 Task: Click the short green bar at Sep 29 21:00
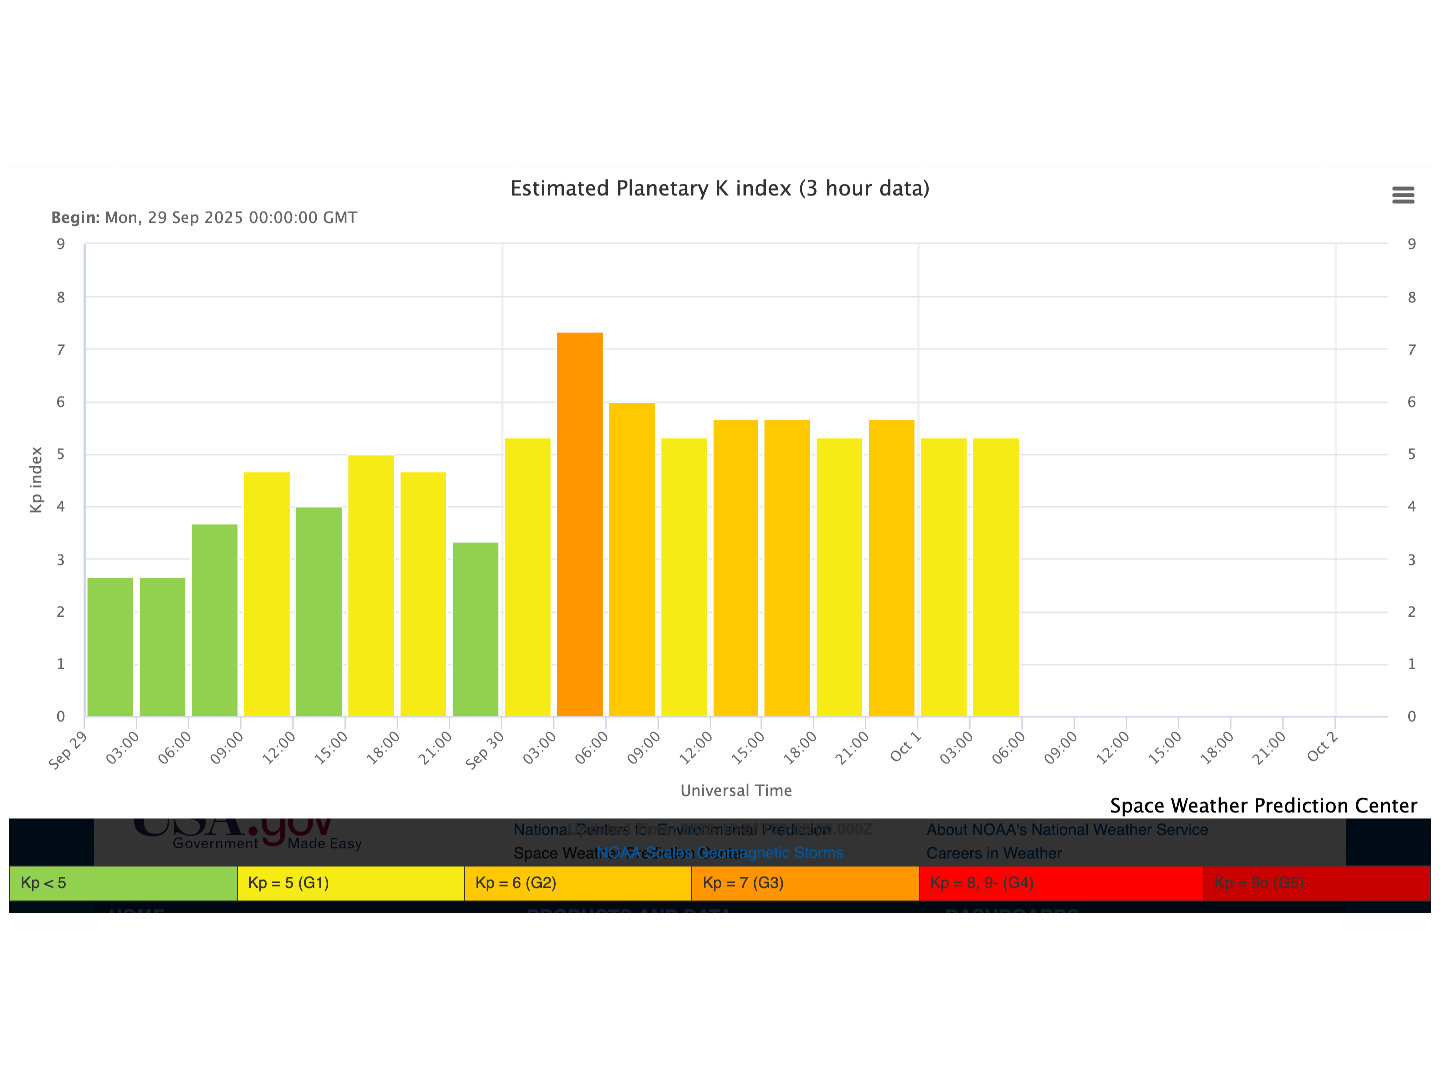coord(475,629)
